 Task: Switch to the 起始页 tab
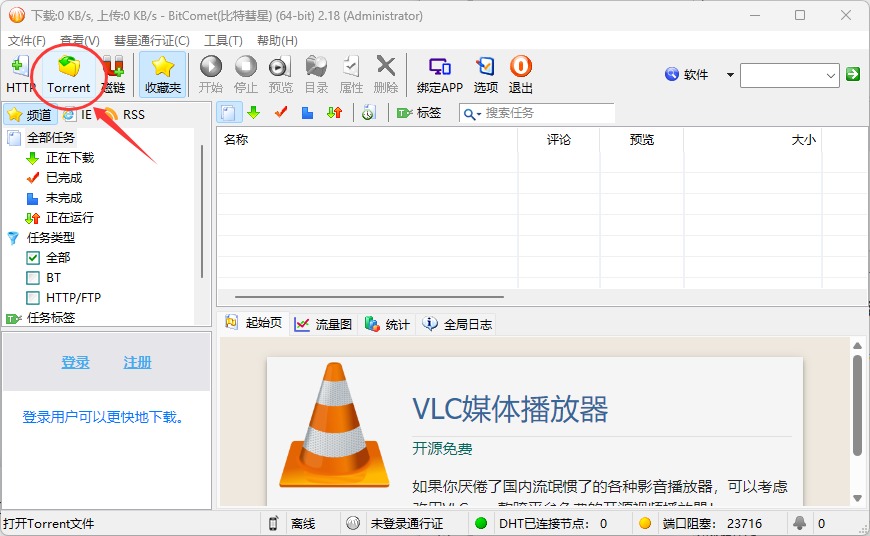pyautogui.click(x=255, y=323)
